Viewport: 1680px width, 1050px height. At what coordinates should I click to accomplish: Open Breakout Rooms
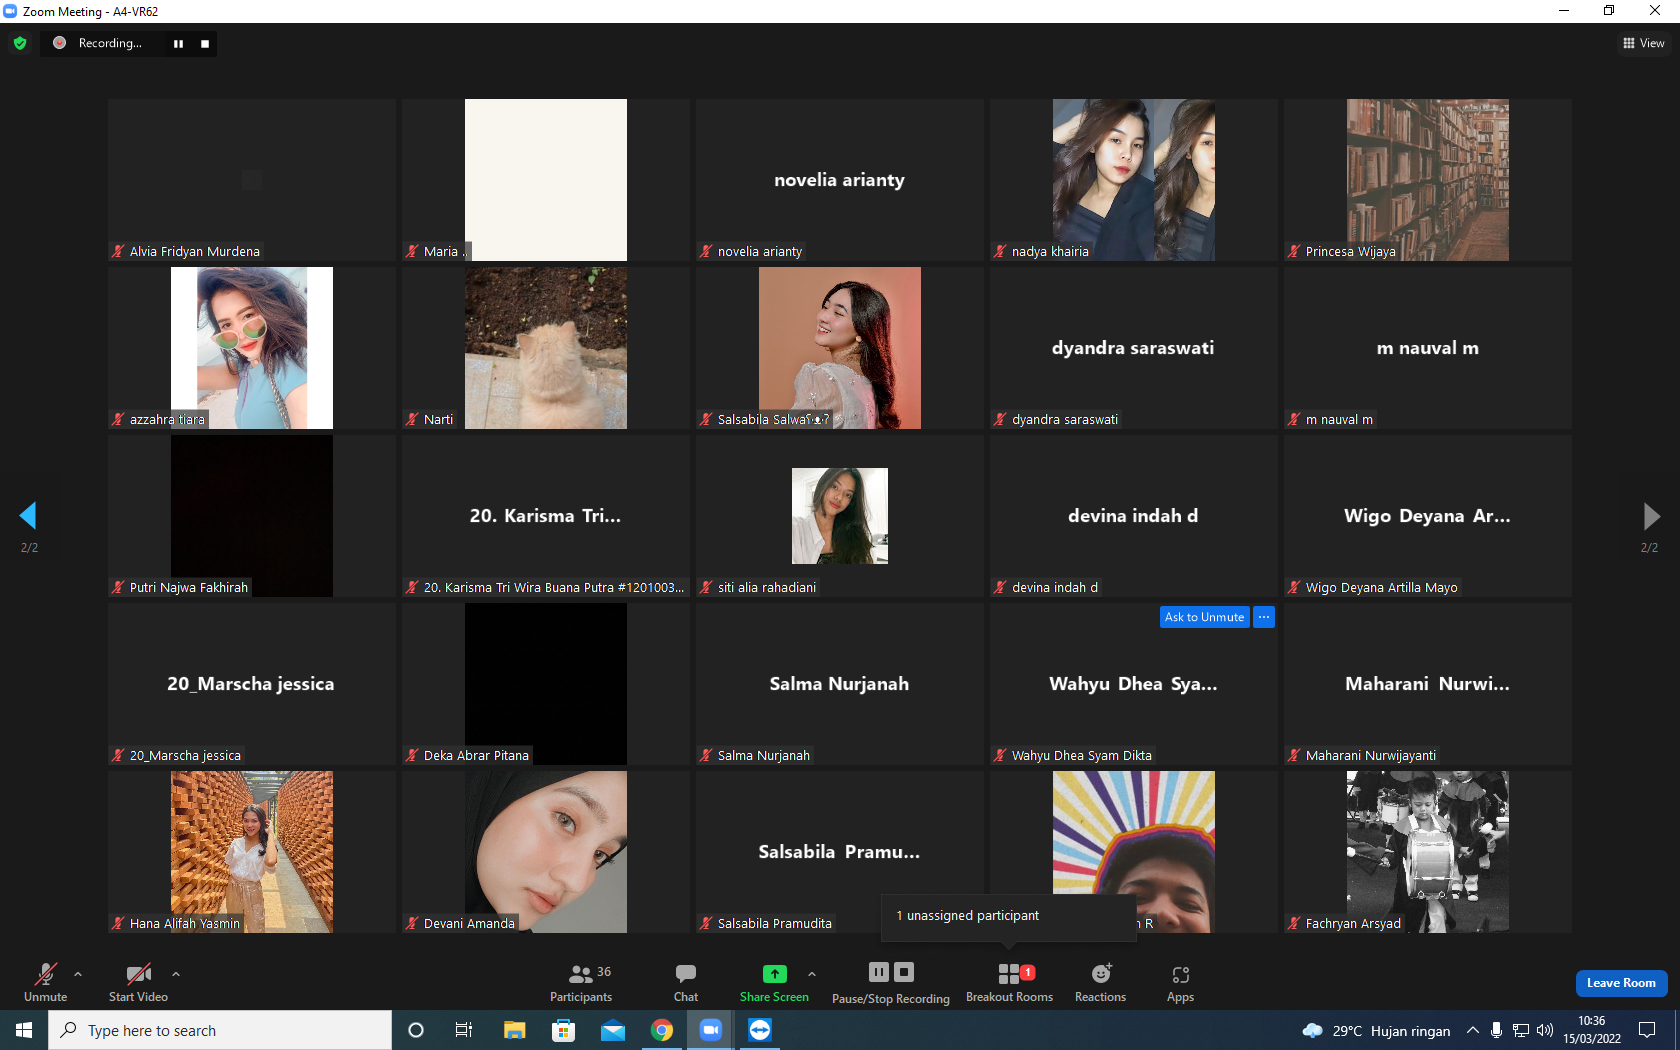tap(1009, 983)
